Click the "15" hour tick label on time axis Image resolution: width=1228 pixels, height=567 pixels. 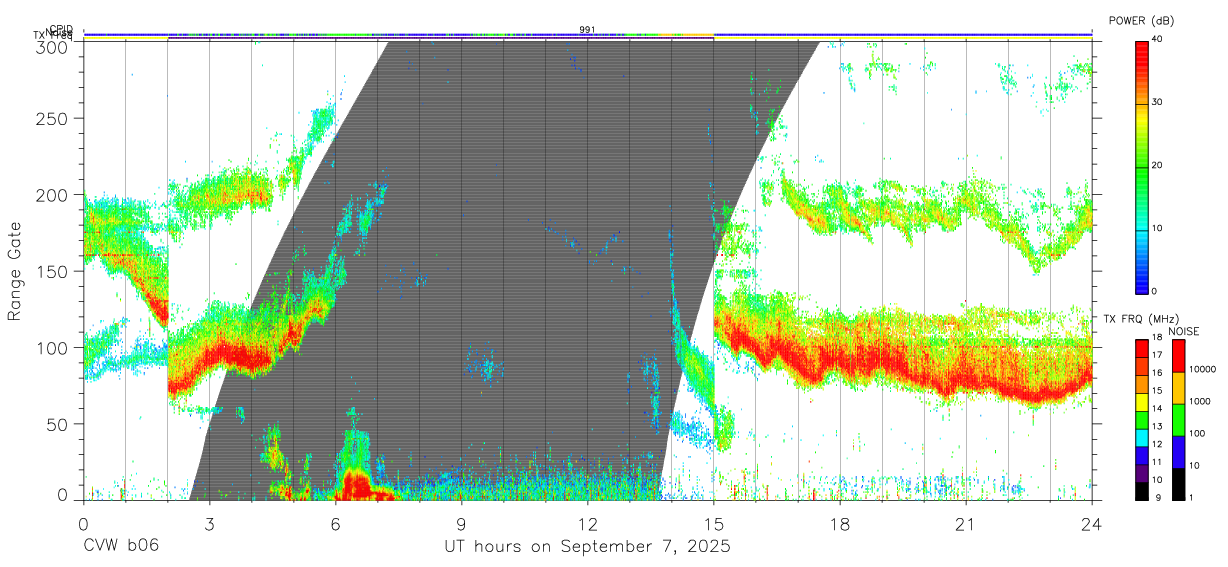713,523
